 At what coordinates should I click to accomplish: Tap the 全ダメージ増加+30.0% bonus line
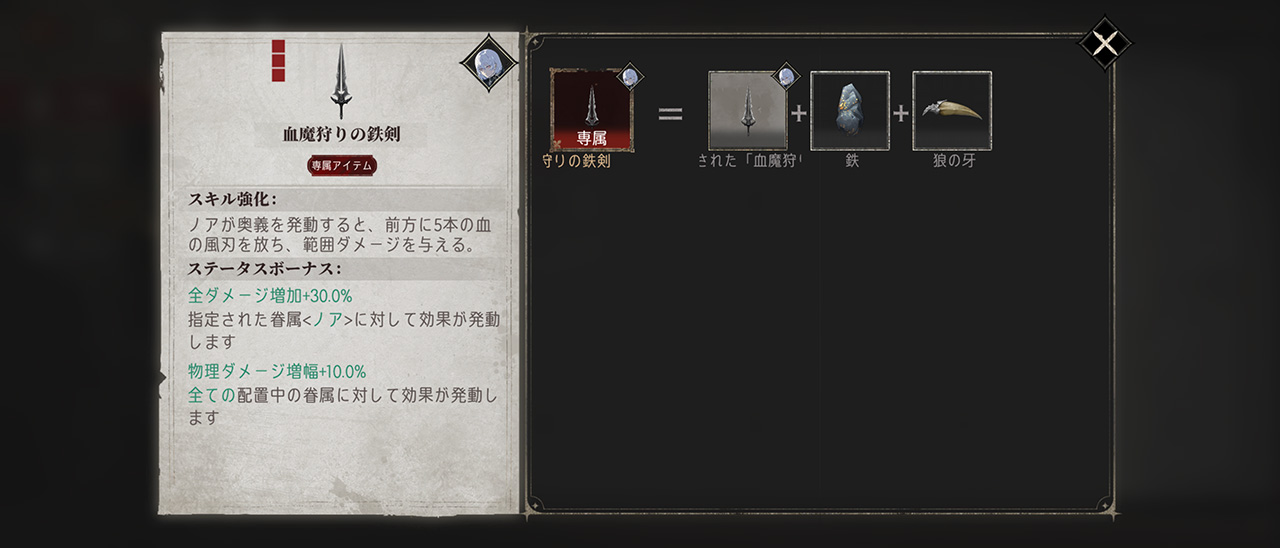coord(270,296)
